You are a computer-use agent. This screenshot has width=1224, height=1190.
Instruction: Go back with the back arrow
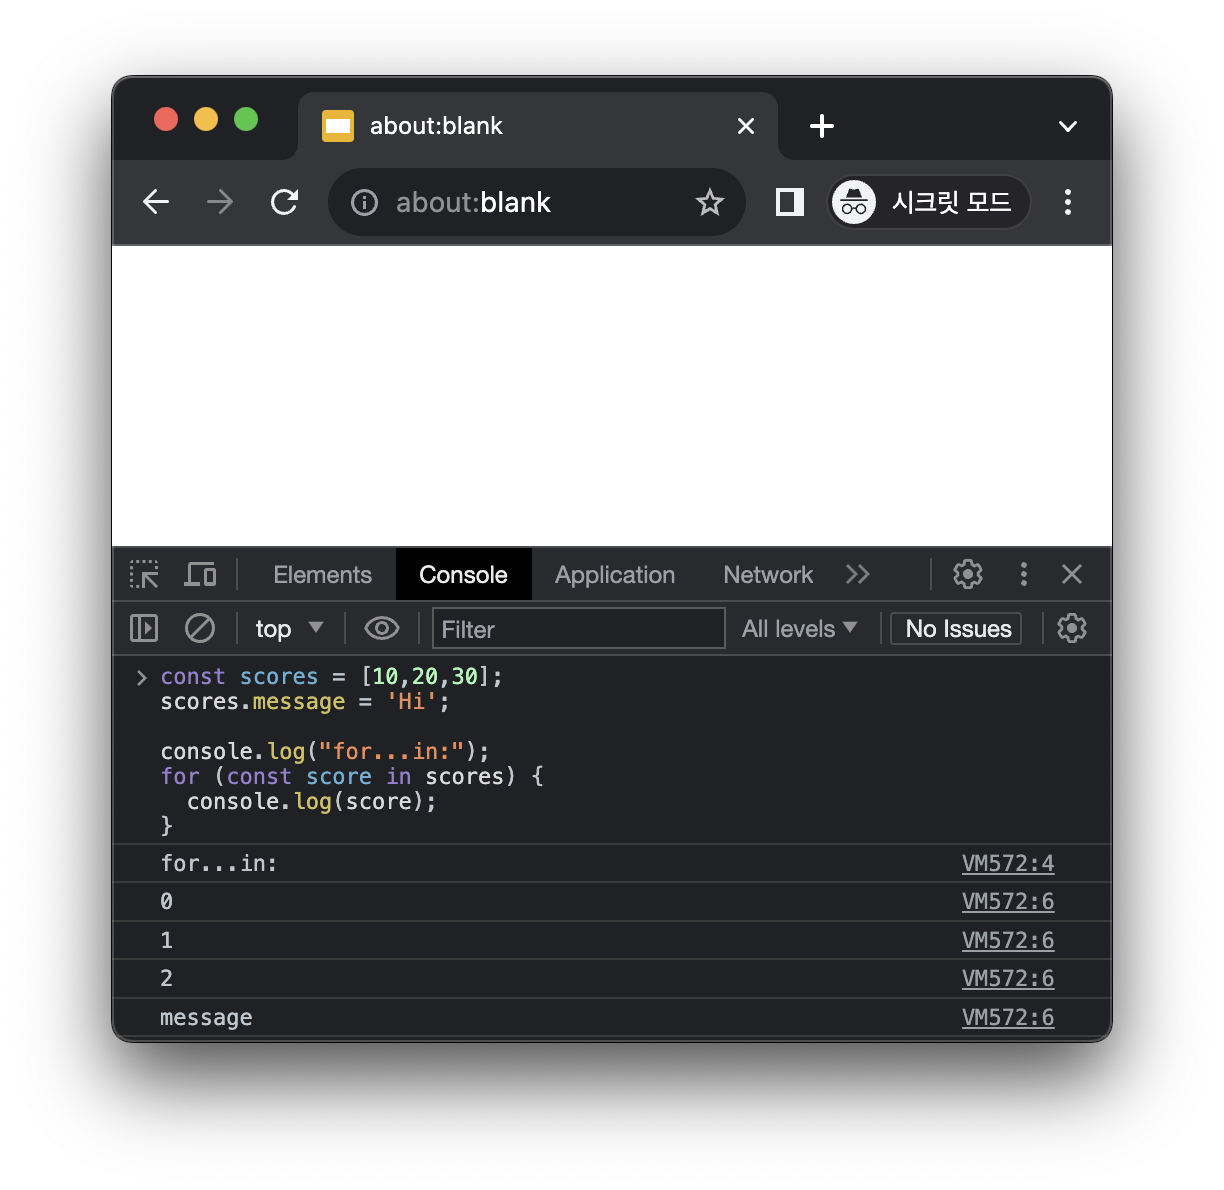[x=156, y=202]
